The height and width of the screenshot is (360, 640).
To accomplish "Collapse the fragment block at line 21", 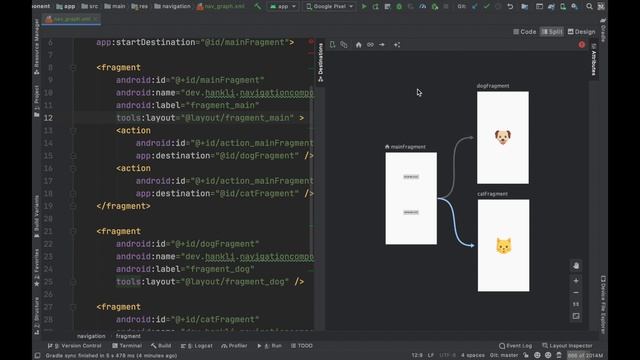I will (73, 231).
